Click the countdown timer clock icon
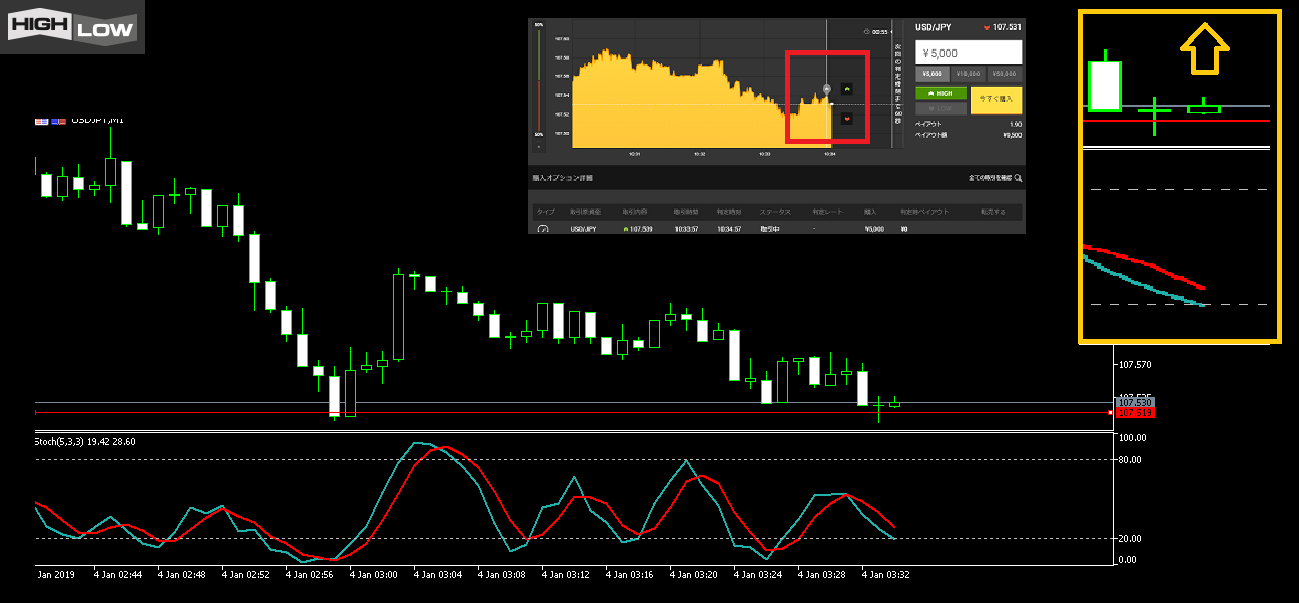This screenshot has width=1299, height=603. point(867,31)
